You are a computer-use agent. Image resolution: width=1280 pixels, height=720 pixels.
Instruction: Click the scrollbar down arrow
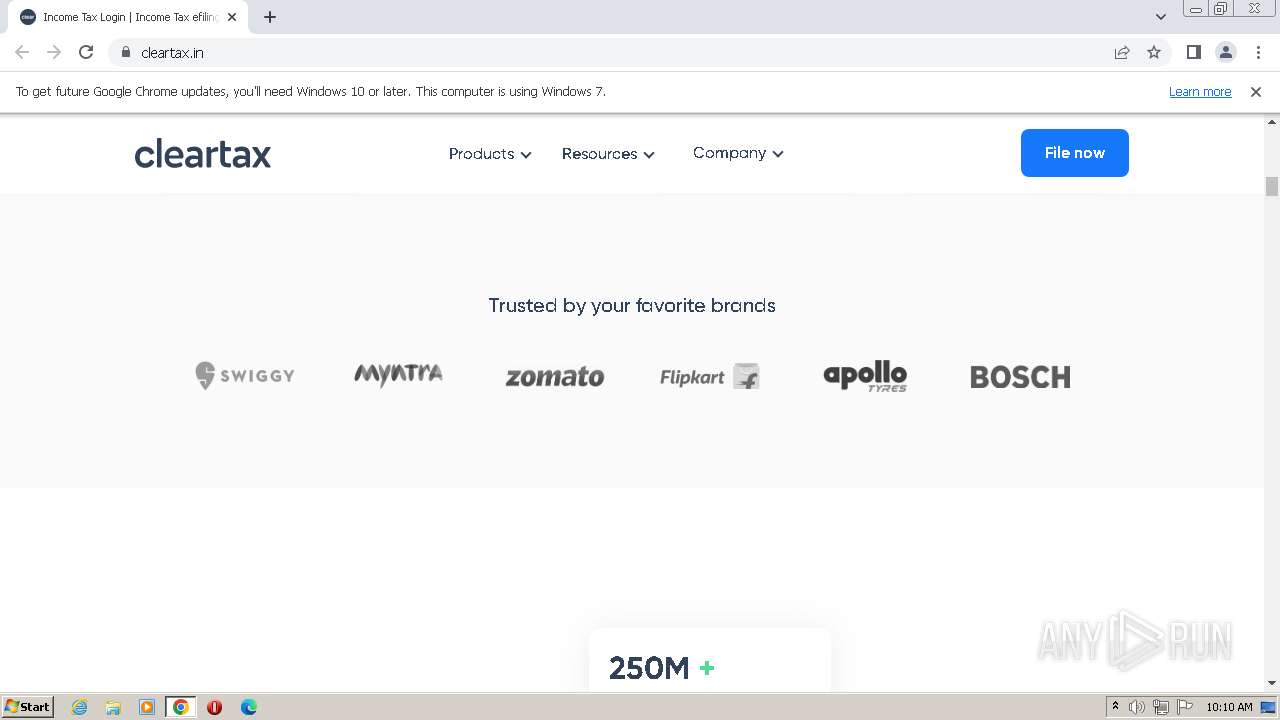(x=1272, y=683)
